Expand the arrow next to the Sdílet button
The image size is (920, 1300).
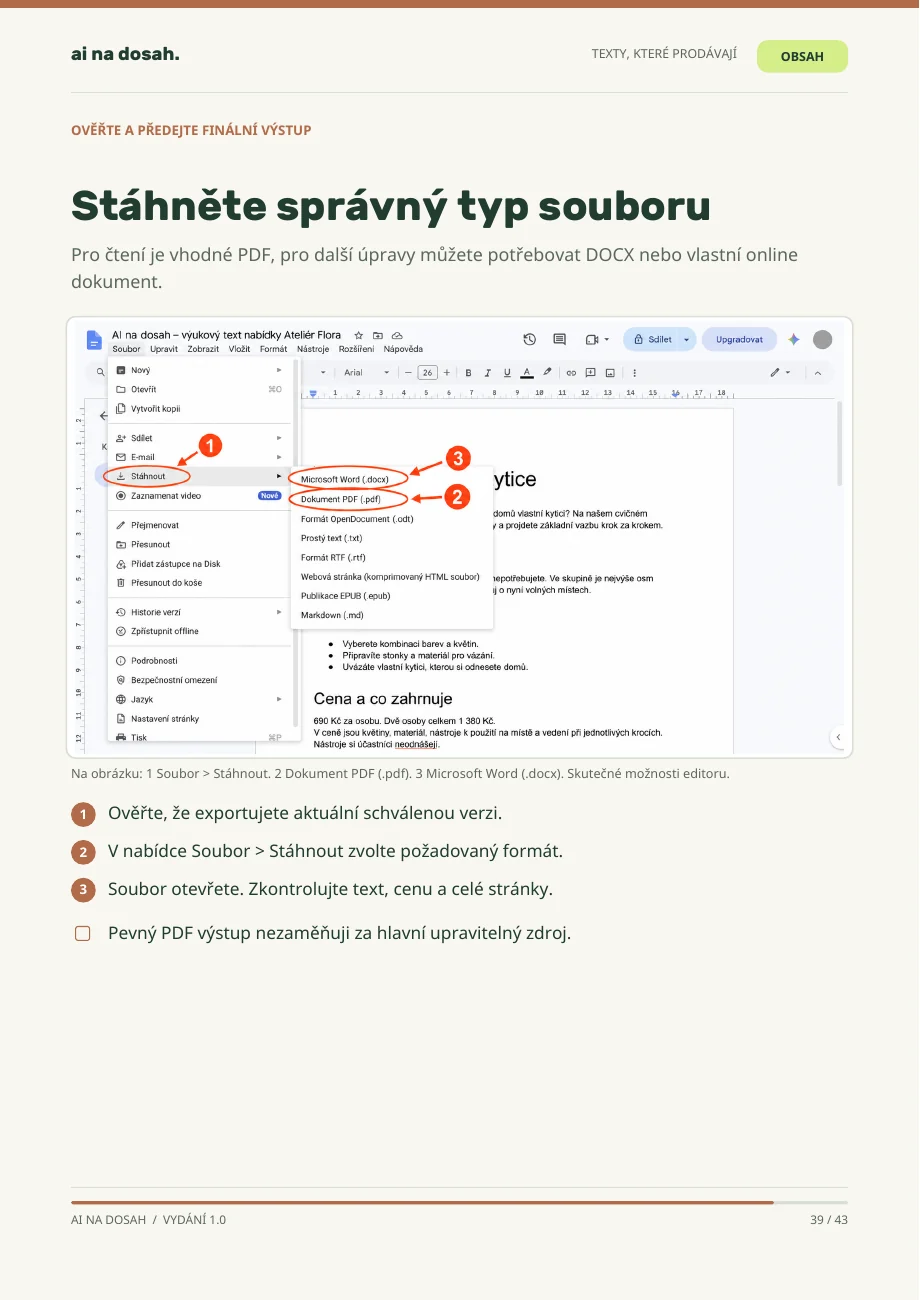click(x=687, y=340)
